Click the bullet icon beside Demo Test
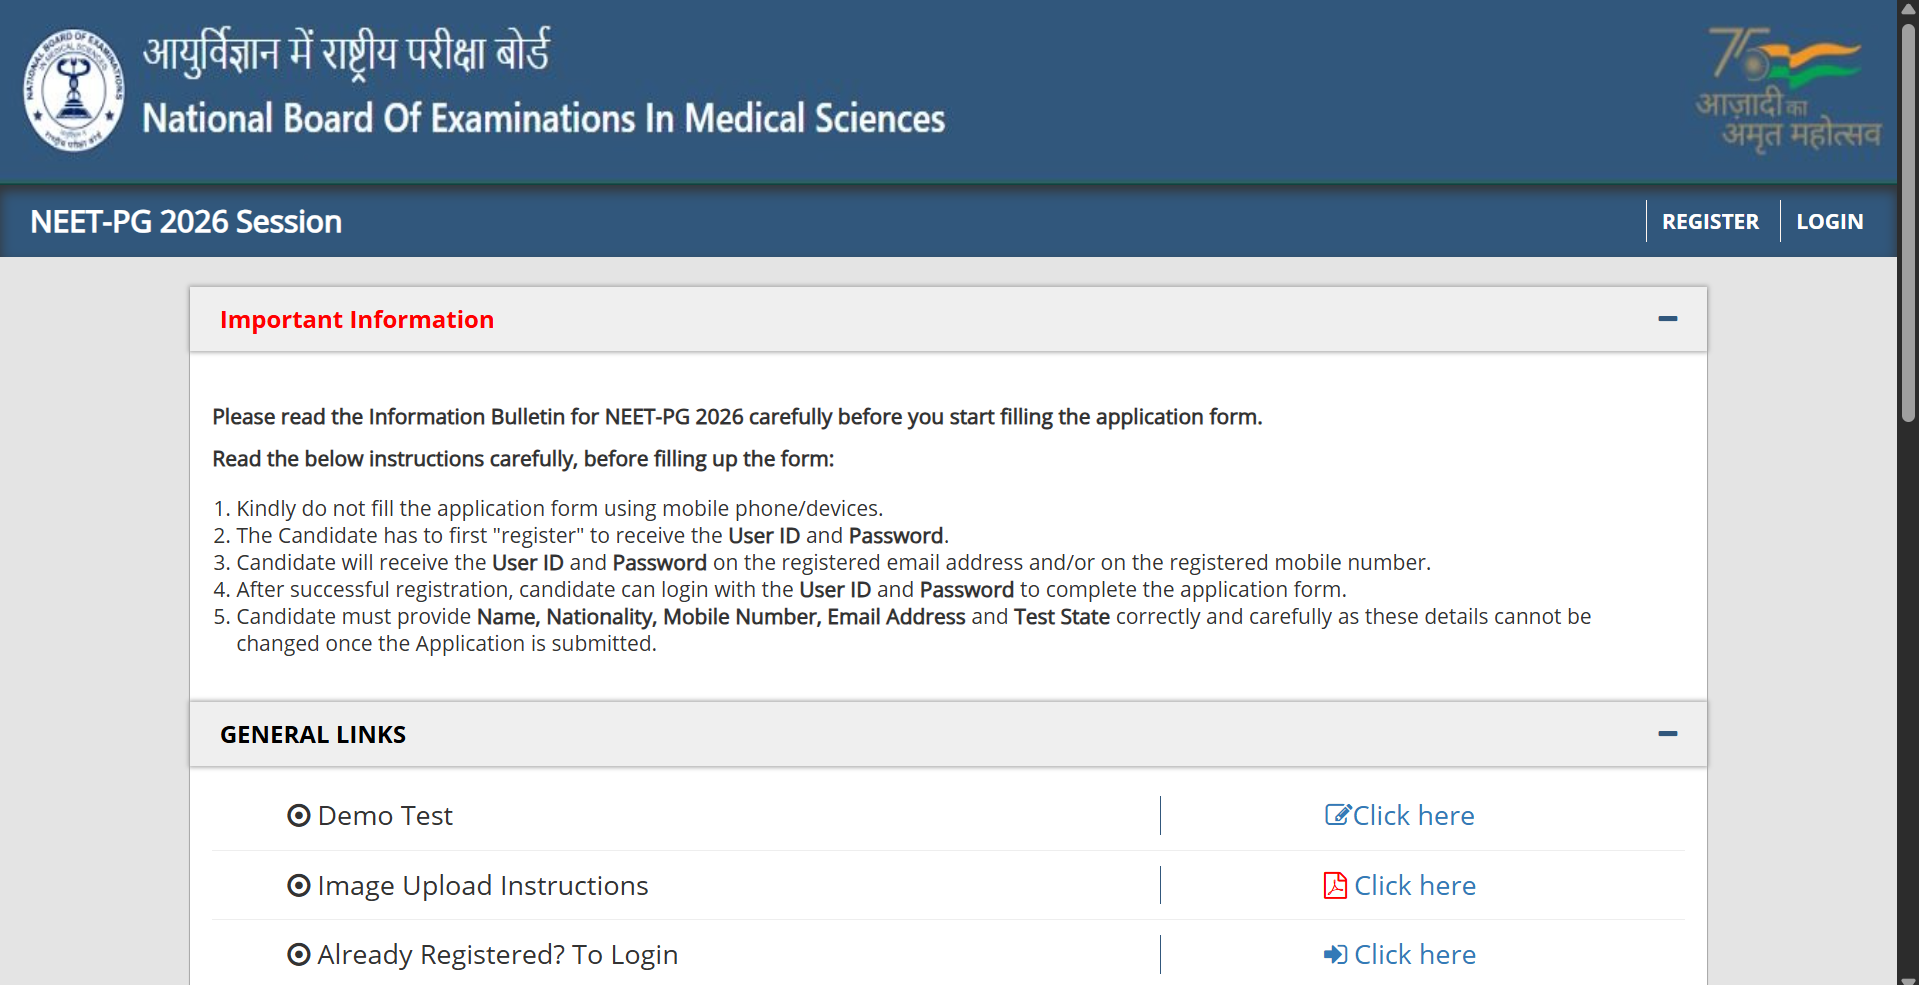 298,815
